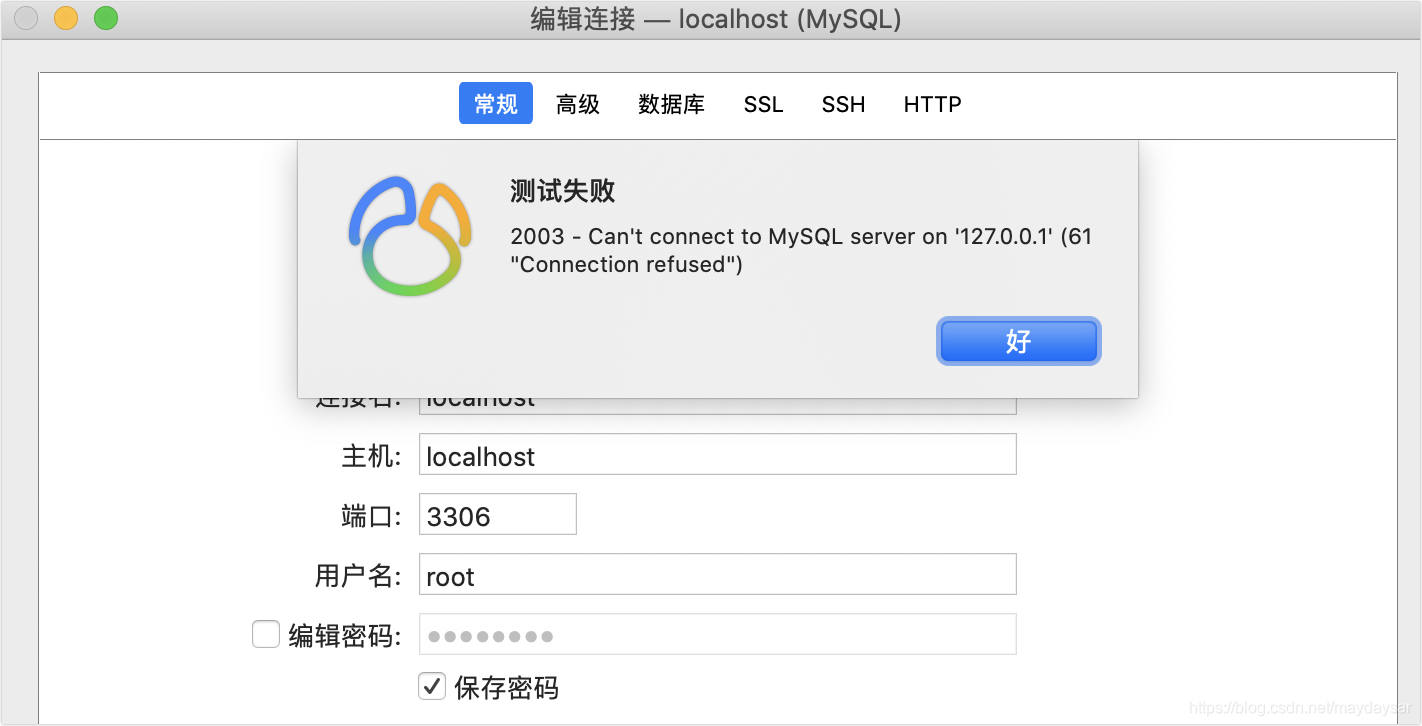Close the 编辑连接 window with red button

click(26, 18)
